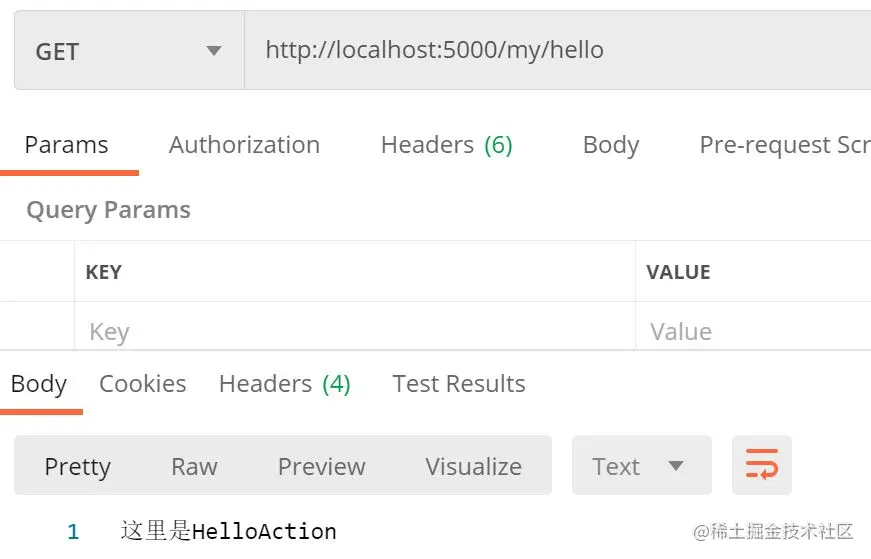Select the response Body tab
The image size is (871, 559).
coord(39,384)
